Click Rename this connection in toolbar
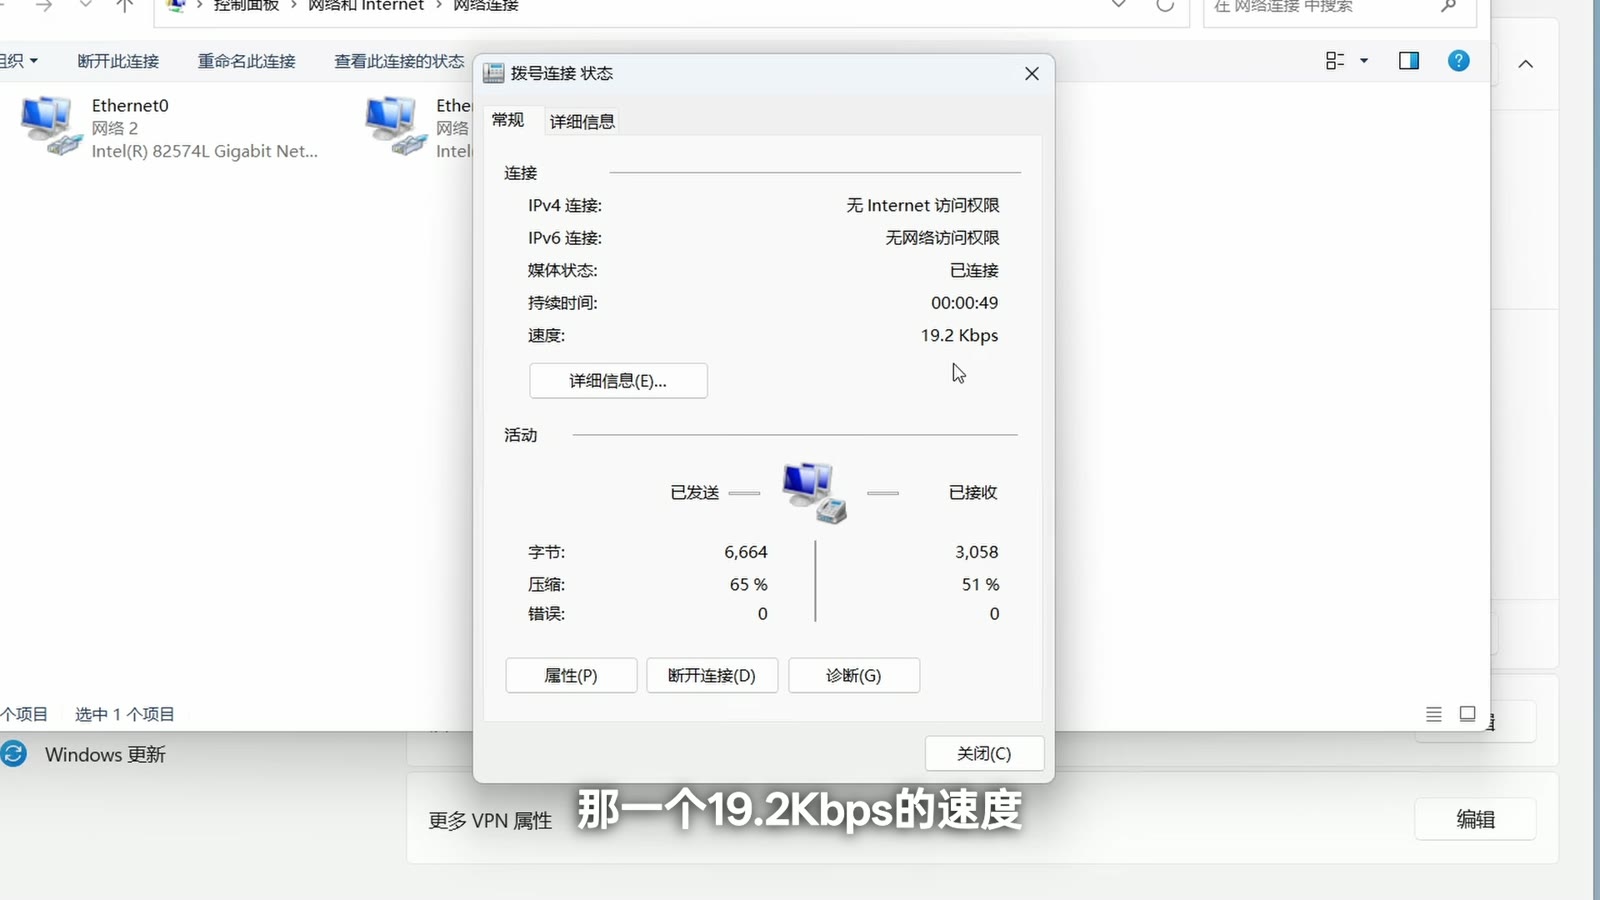Viewport: 1600px width, 900px height. [x=246, y=61]
